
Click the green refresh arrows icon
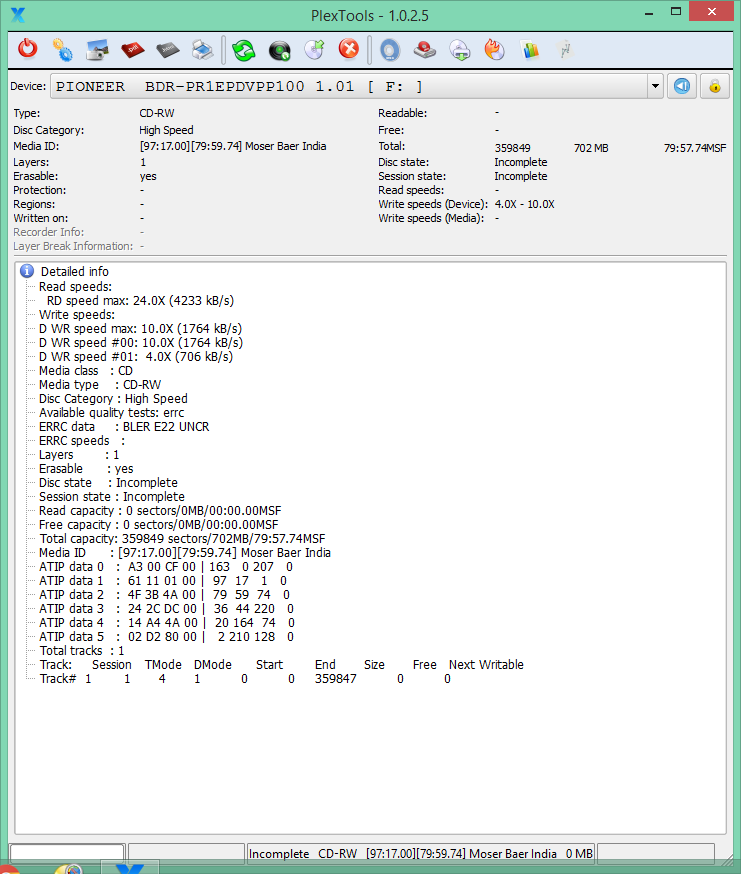coord(244,50)
